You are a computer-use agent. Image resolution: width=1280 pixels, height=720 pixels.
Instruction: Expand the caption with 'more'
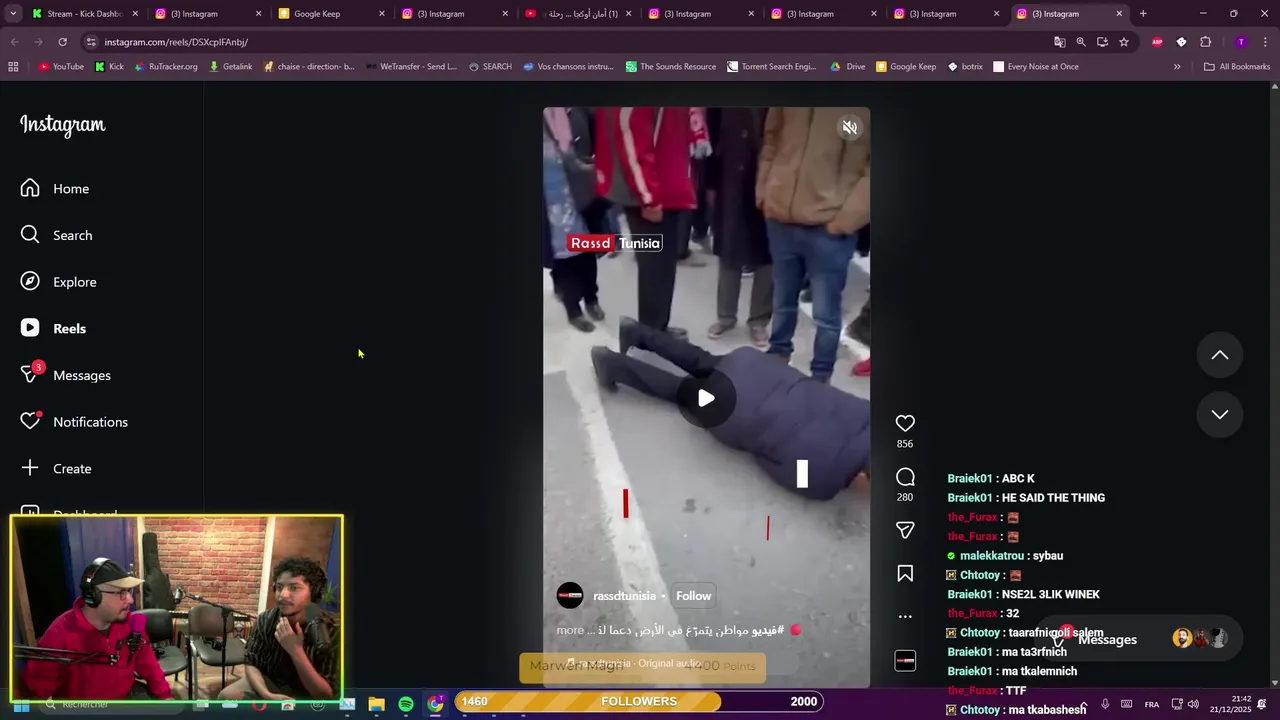pos(570,630)
